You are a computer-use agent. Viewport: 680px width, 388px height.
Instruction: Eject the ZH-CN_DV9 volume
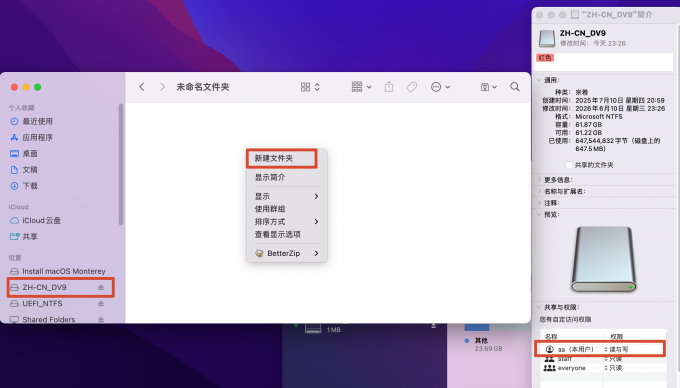101,287
